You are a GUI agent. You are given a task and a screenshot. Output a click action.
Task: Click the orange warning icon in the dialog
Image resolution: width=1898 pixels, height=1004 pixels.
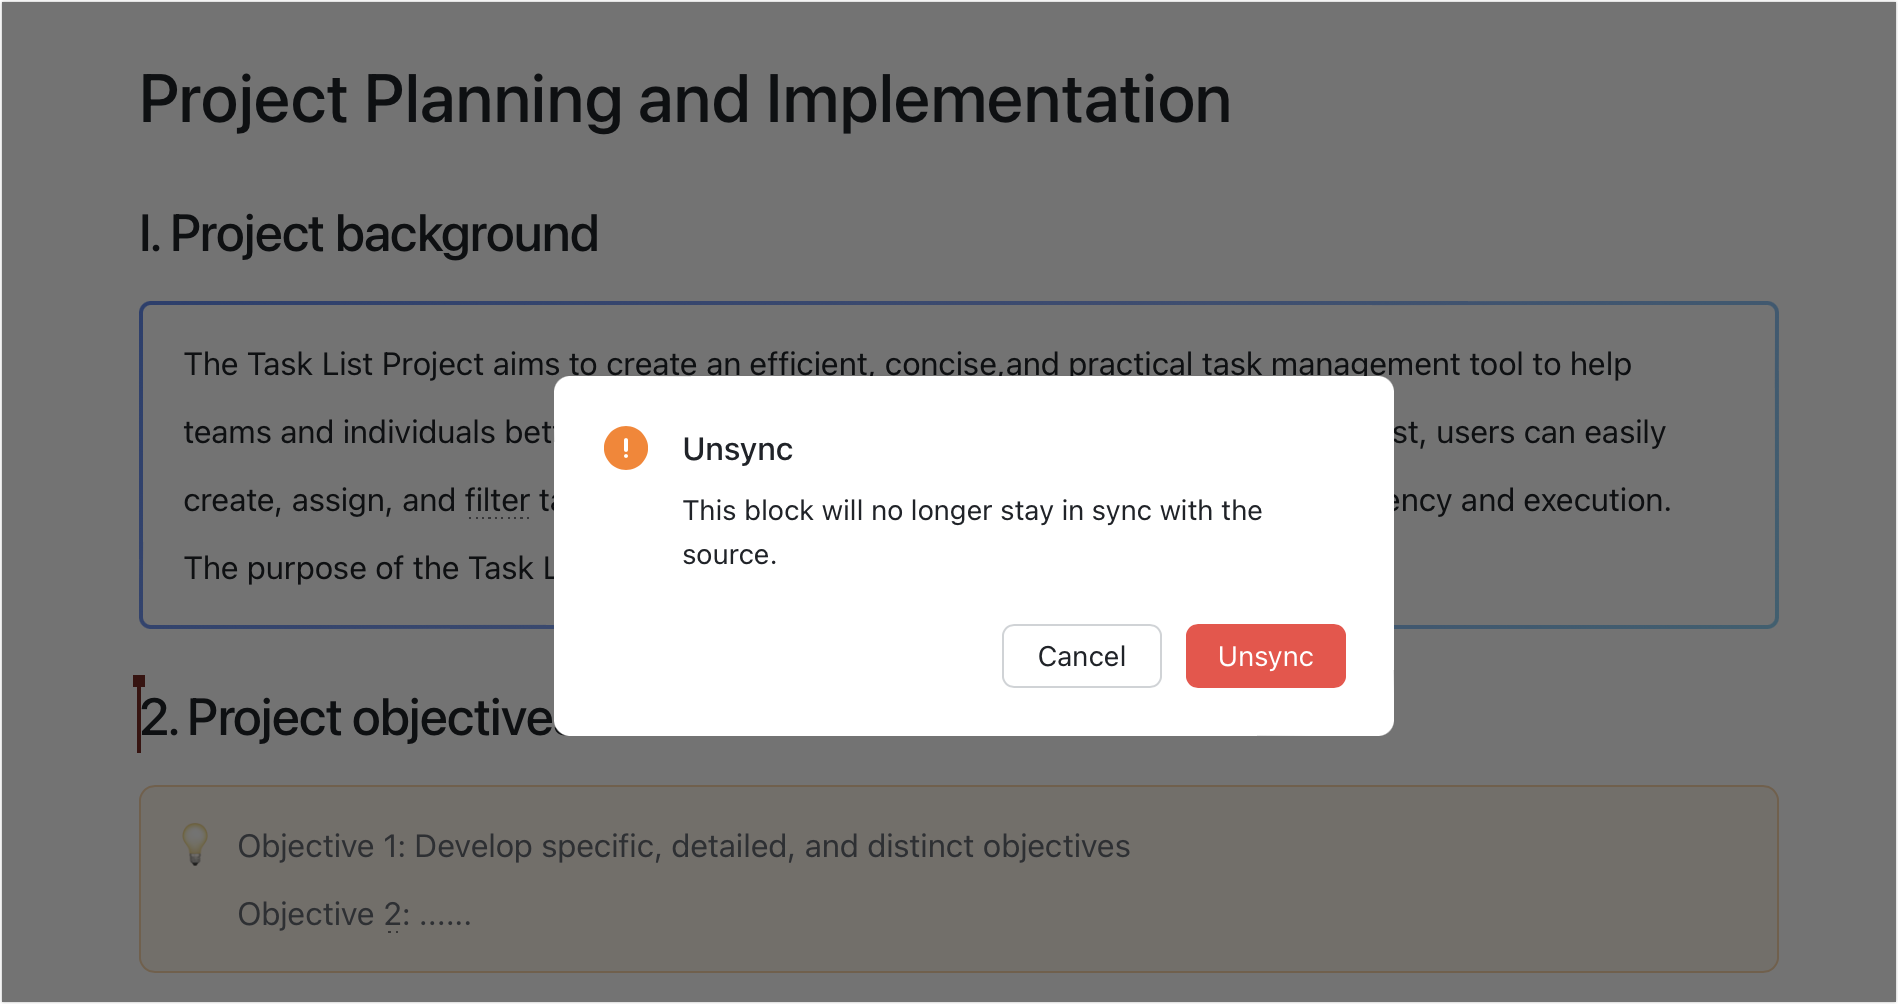coord(626,448)
